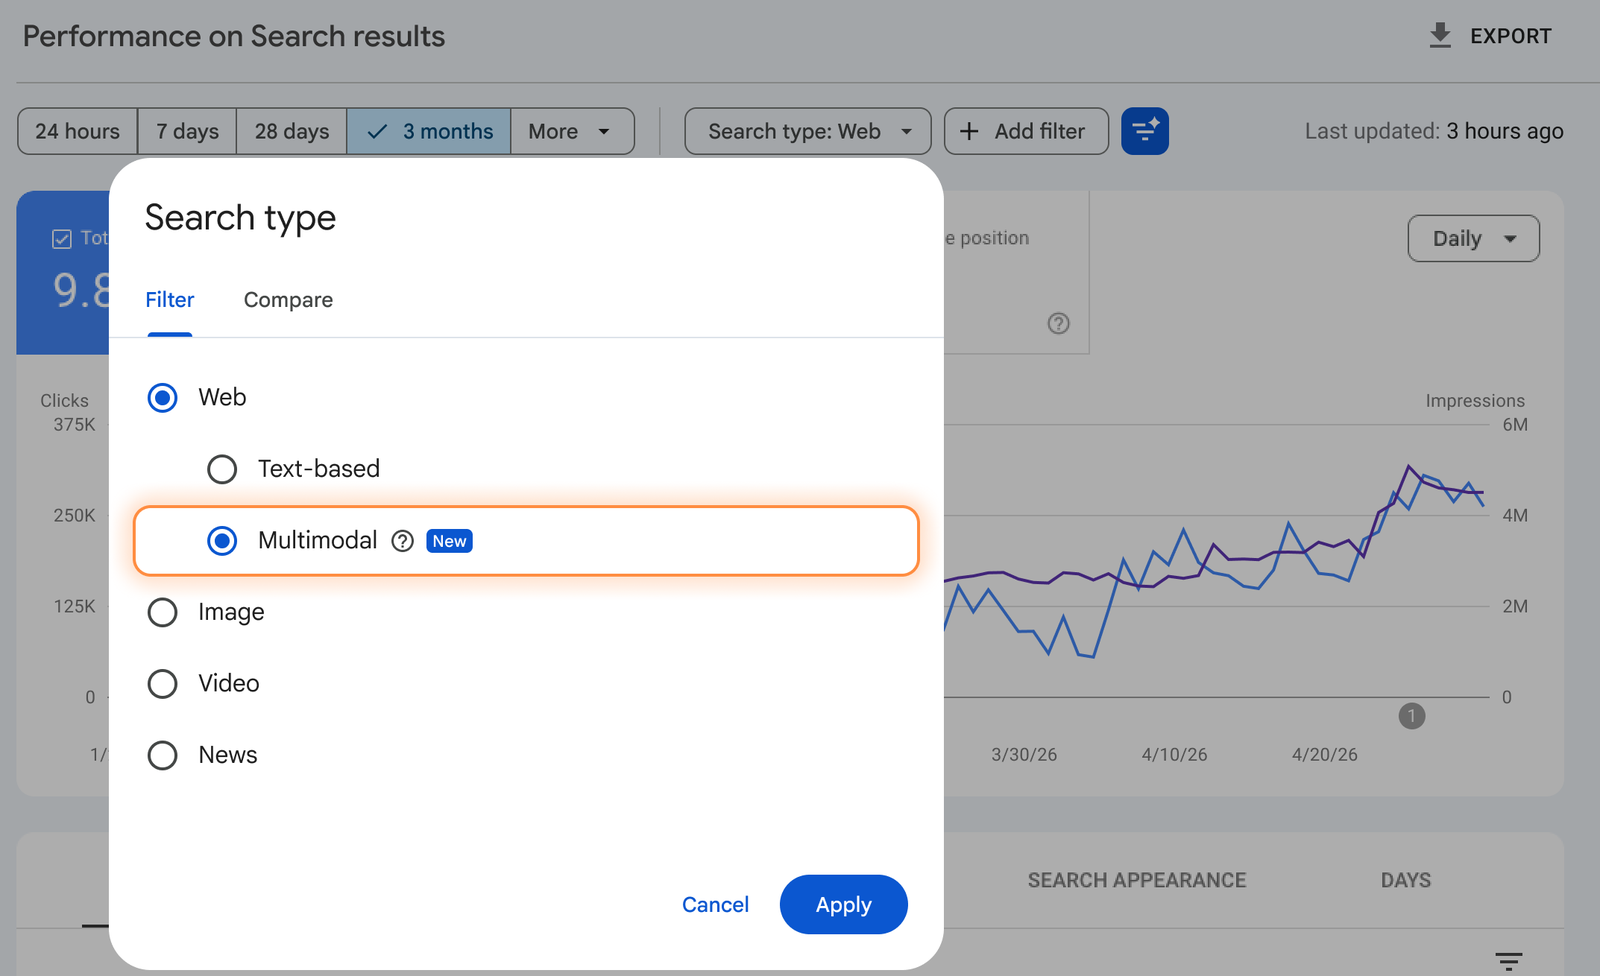Open the Daily granularity dropdown
This screenshot has width=1600, height=976.
[x=1473, y=239]
